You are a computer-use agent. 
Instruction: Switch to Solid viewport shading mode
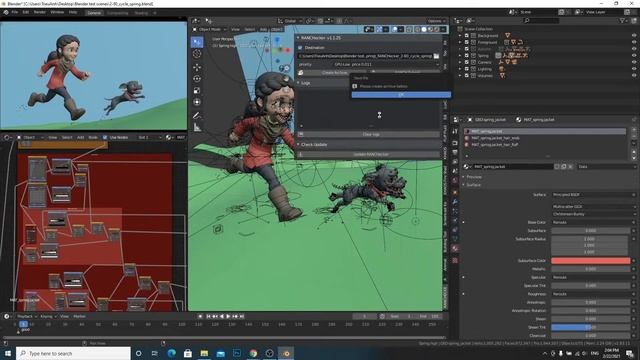424,29
